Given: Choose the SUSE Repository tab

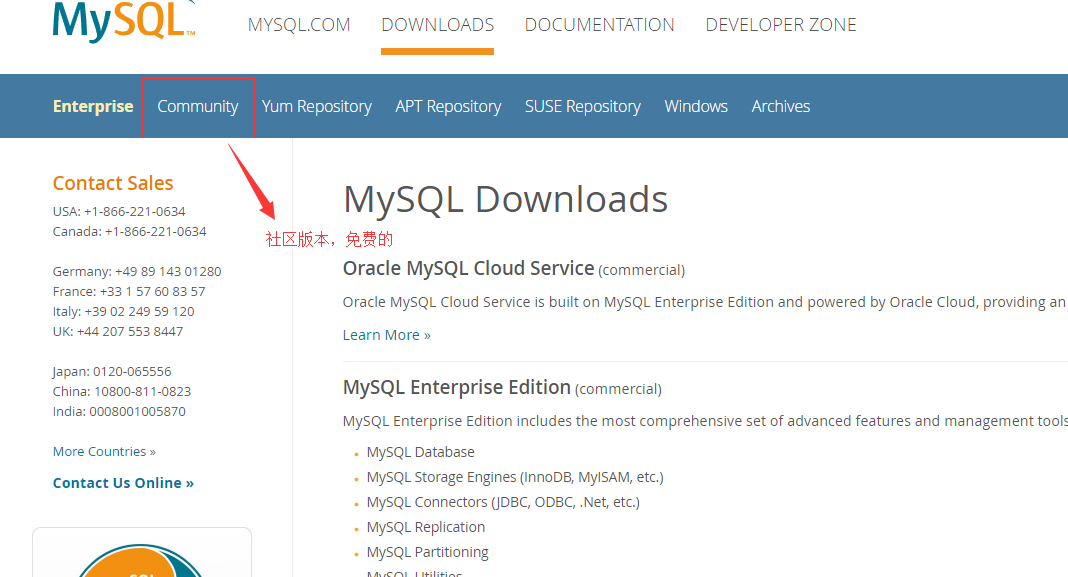Looking at the screenshot, I should [583, 106].
